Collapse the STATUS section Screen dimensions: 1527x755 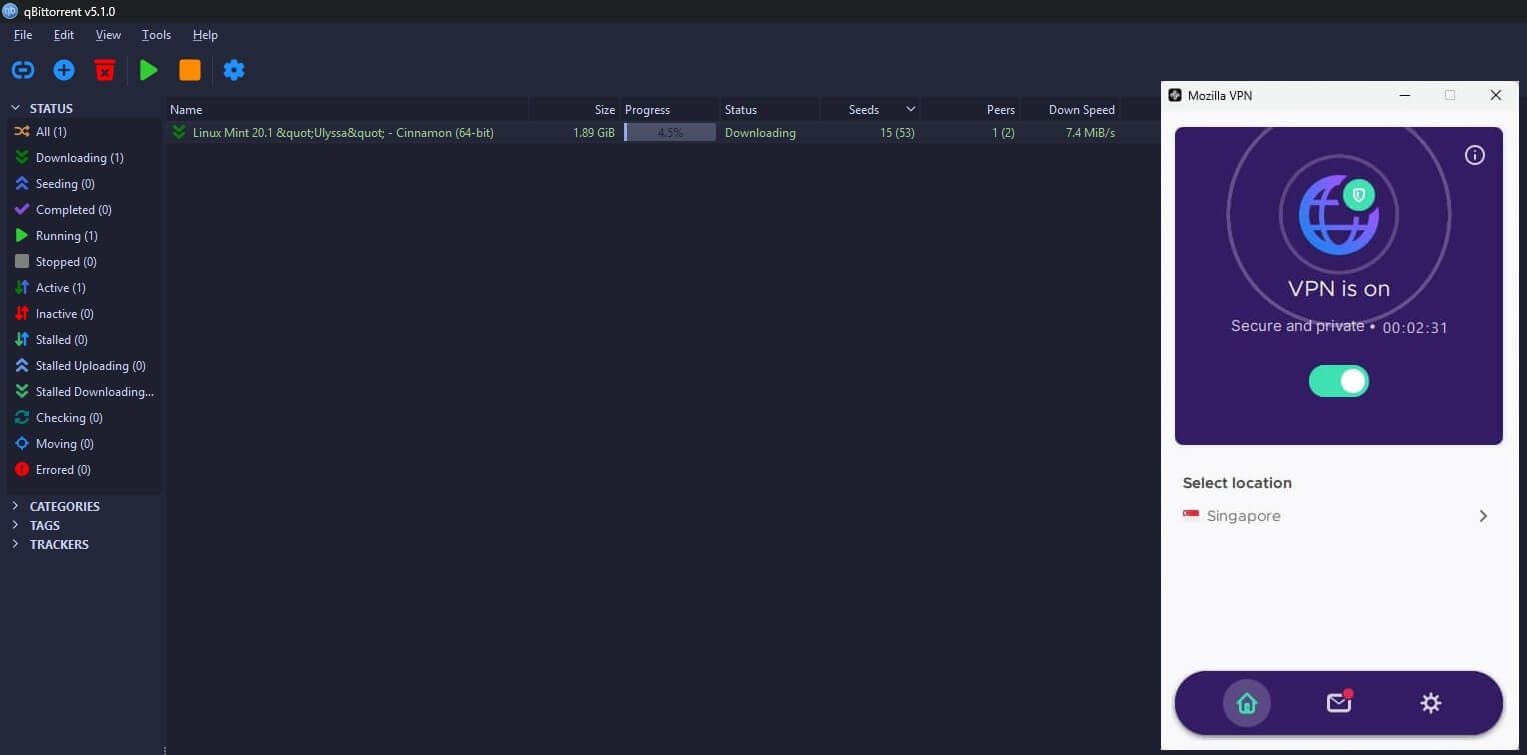pyautogui.click(x=15, y=108)
